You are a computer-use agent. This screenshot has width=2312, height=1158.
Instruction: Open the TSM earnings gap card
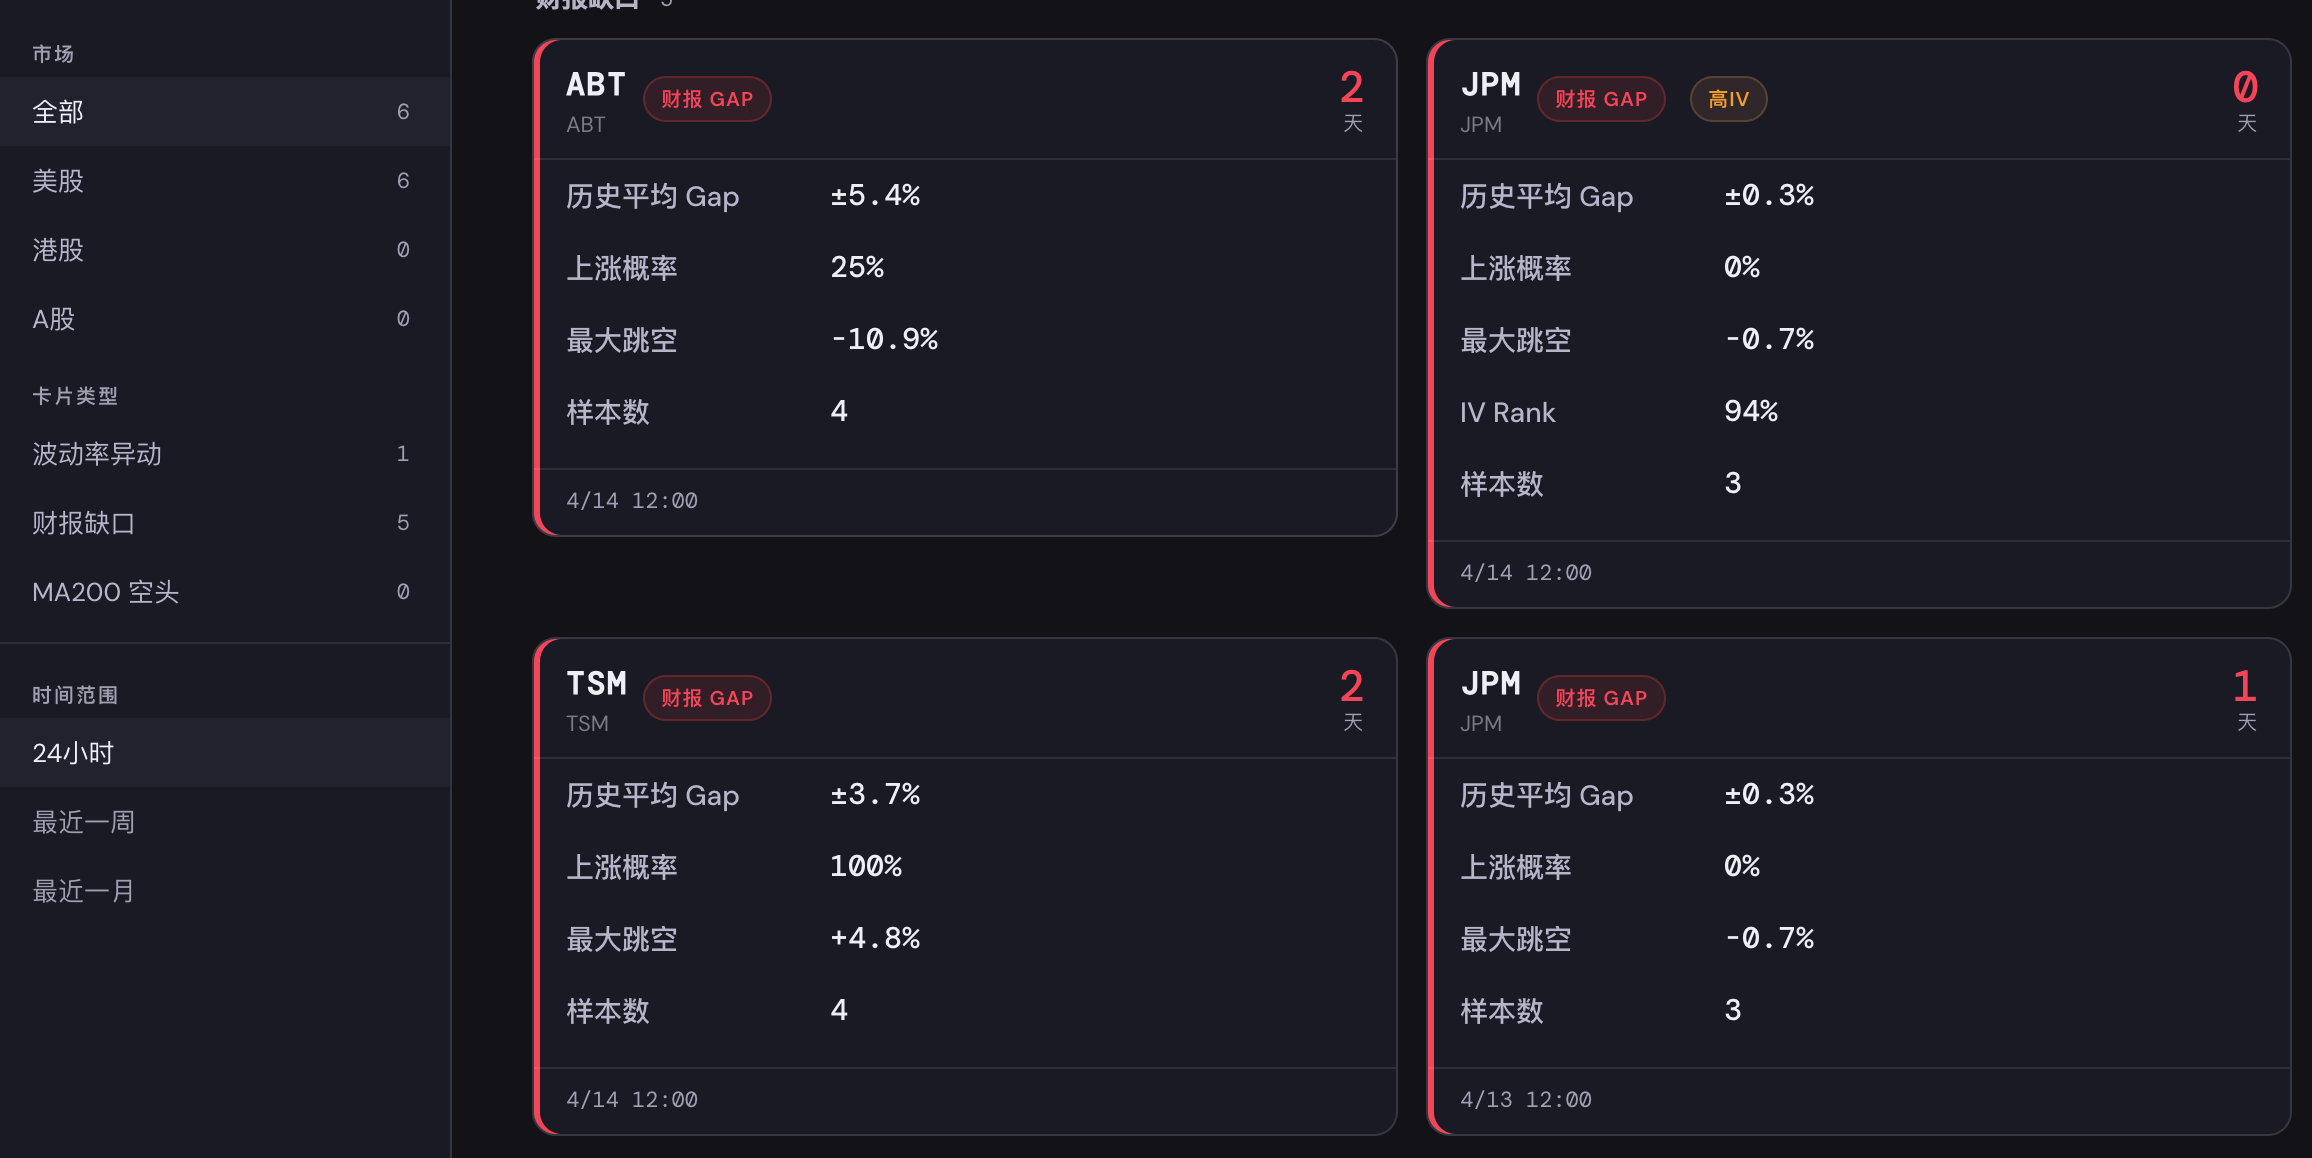tap(965, 890)
